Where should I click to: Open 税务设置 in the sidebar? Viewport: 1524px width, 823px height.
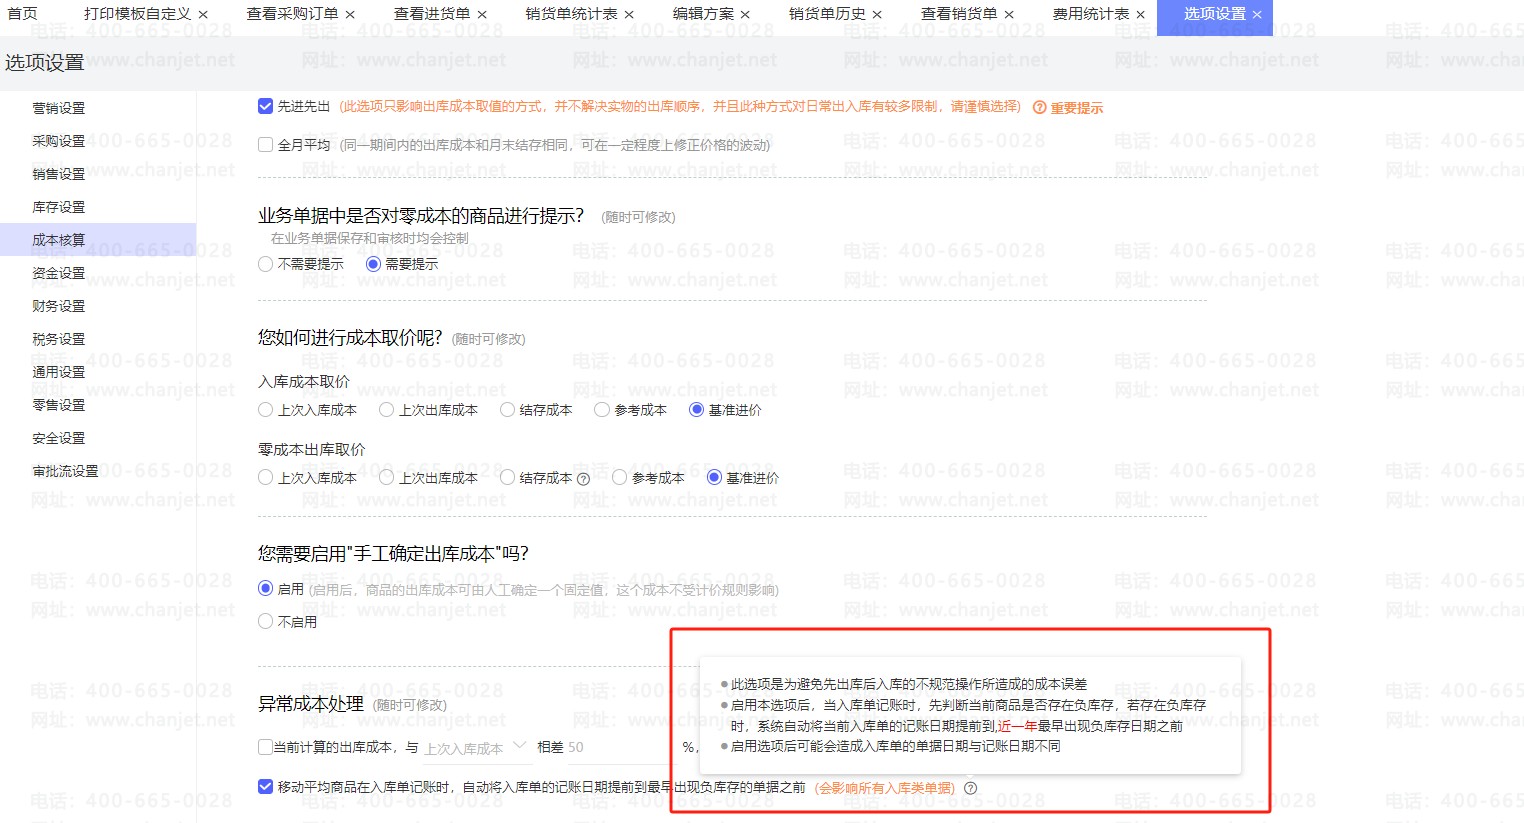point(59,339)
